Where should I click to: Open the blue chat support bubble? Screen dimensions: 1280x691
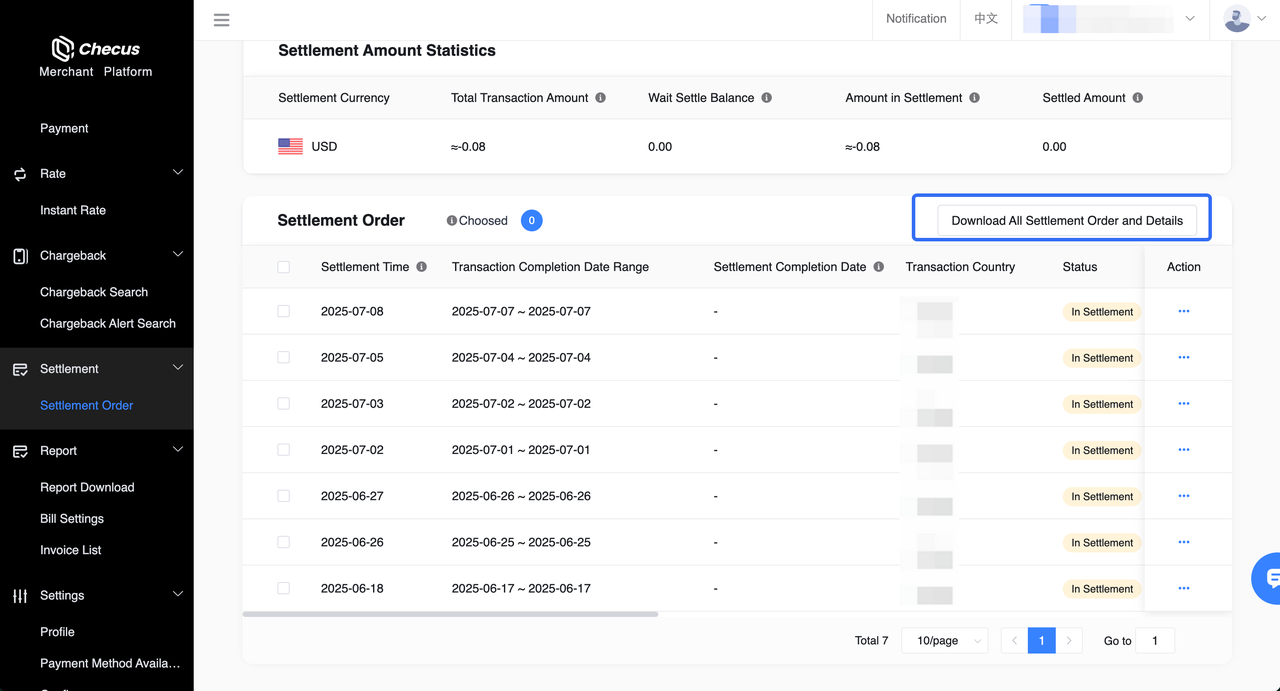[x=1270, y=578]
